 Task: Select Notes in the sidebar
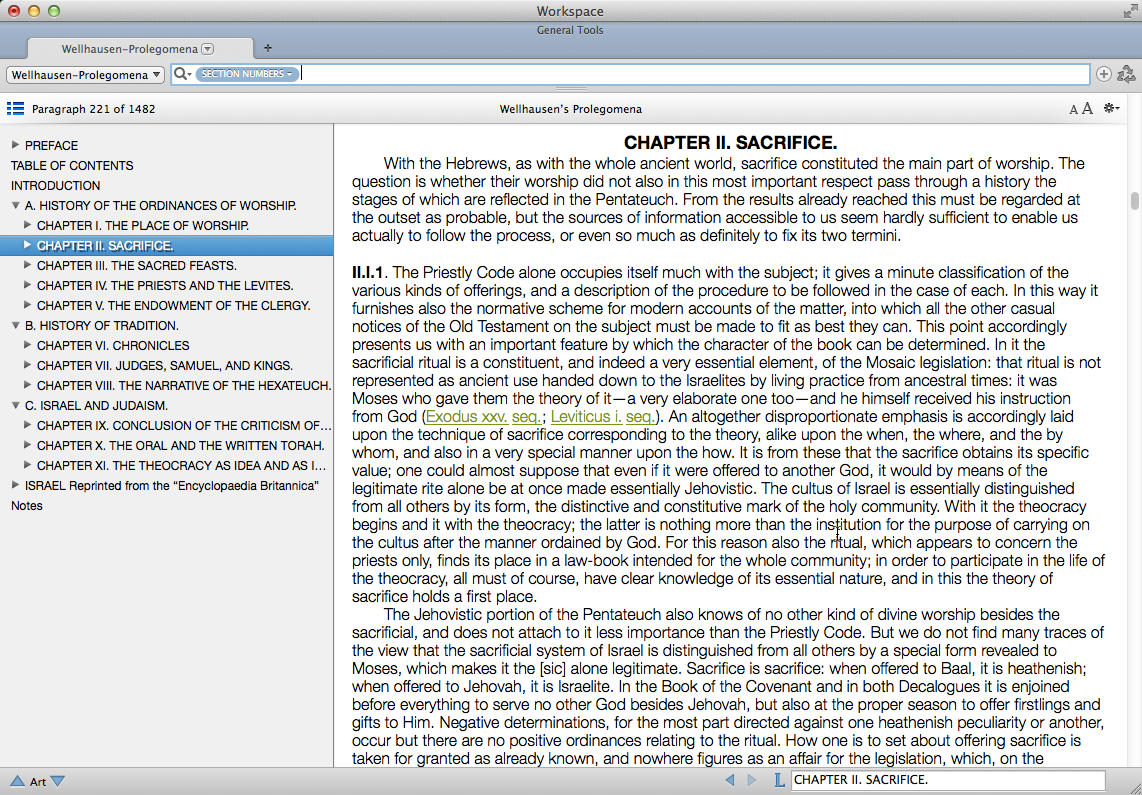point(27,505)
